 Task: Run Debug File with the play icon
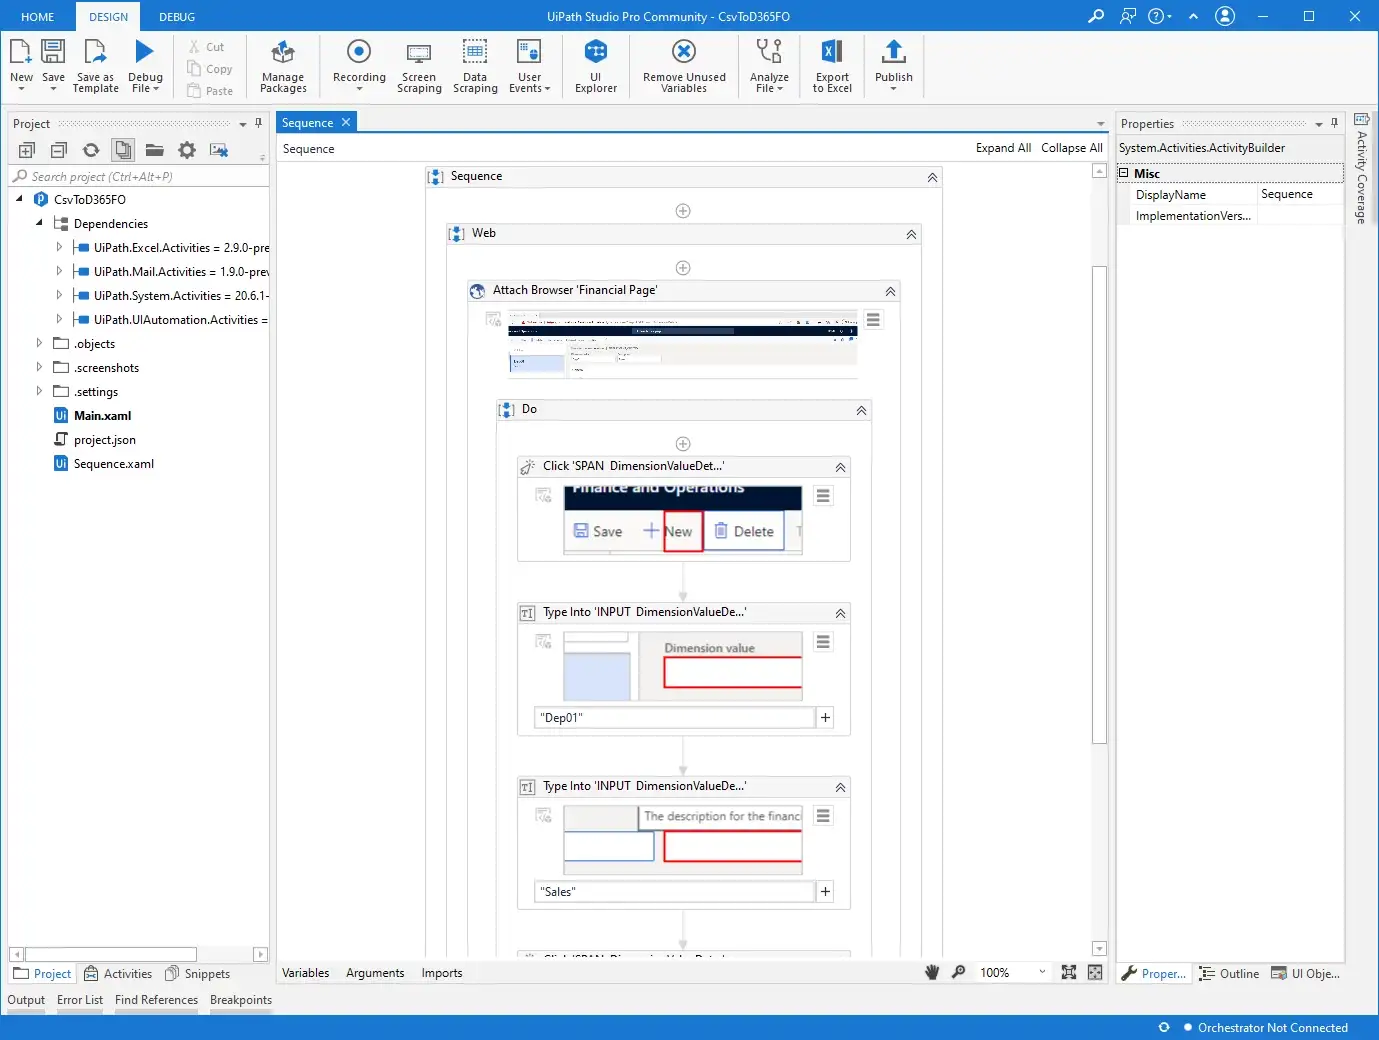tap(145, 52)
